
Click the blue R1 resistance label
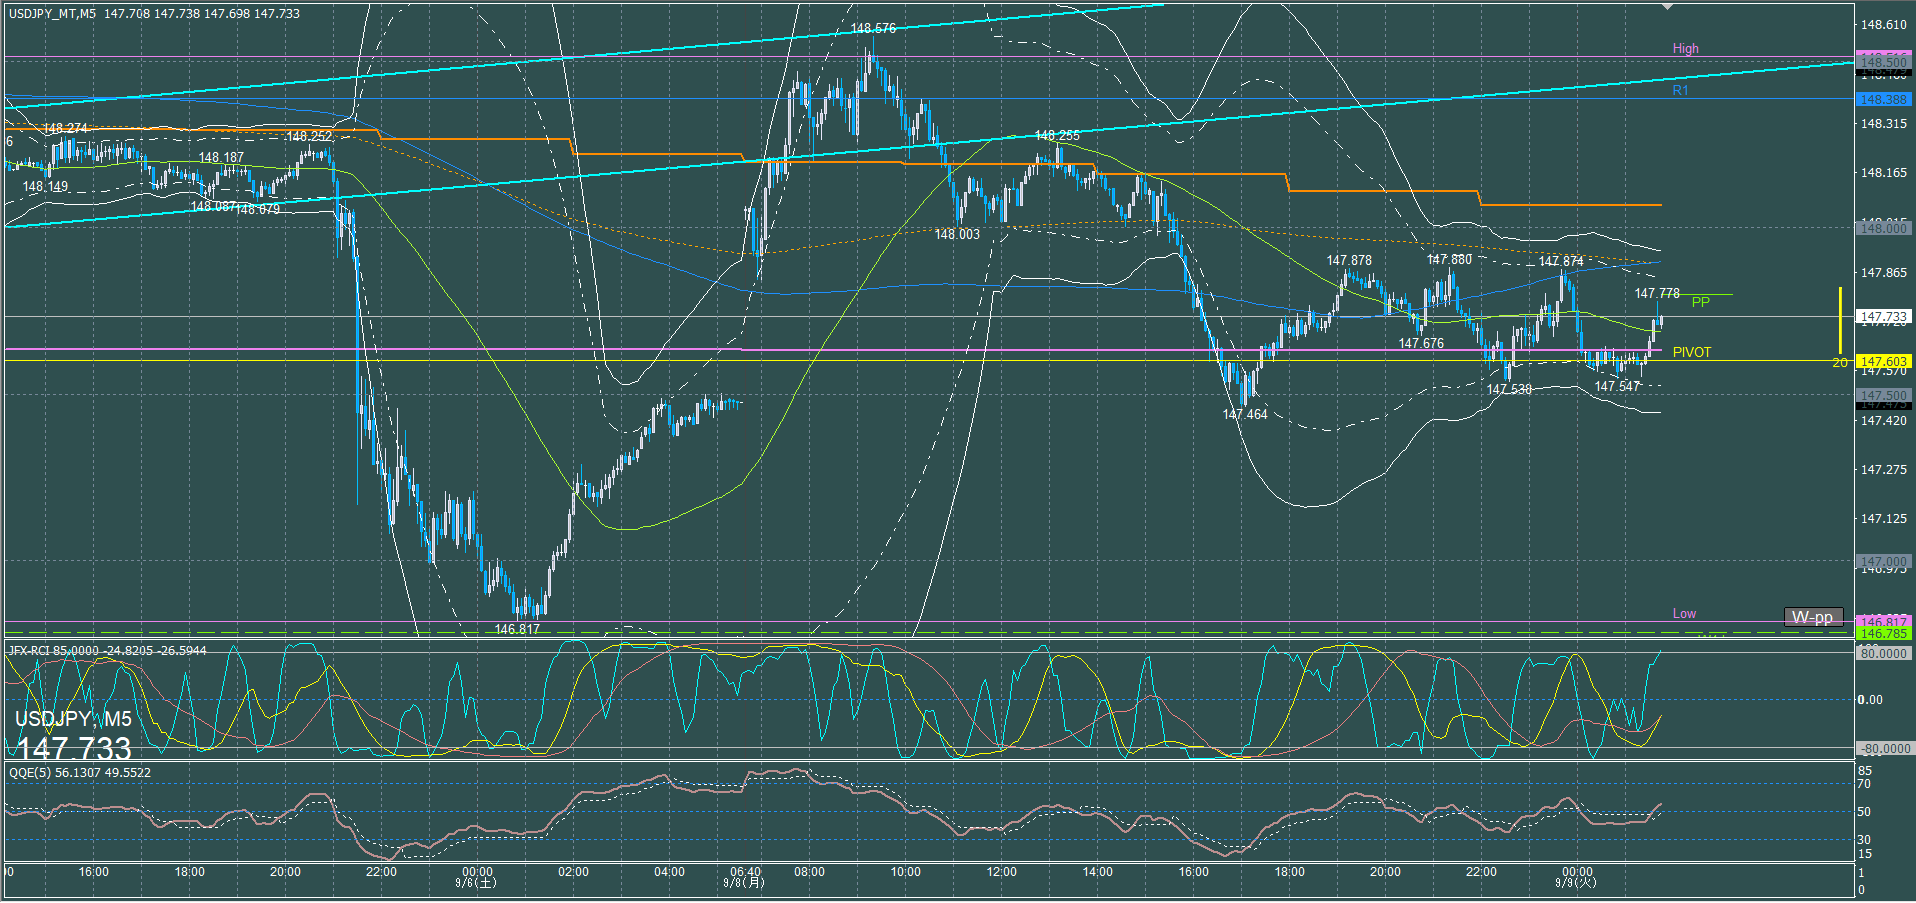tap(1680, 91)
